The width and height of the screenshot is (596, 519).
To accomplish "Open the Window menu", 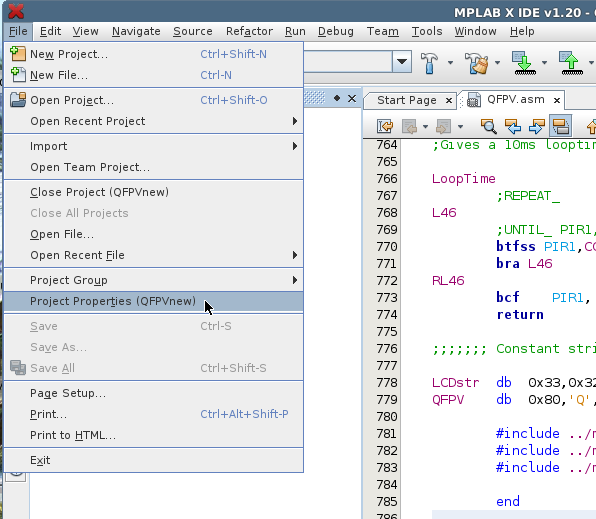I will (x=476, y=31).
